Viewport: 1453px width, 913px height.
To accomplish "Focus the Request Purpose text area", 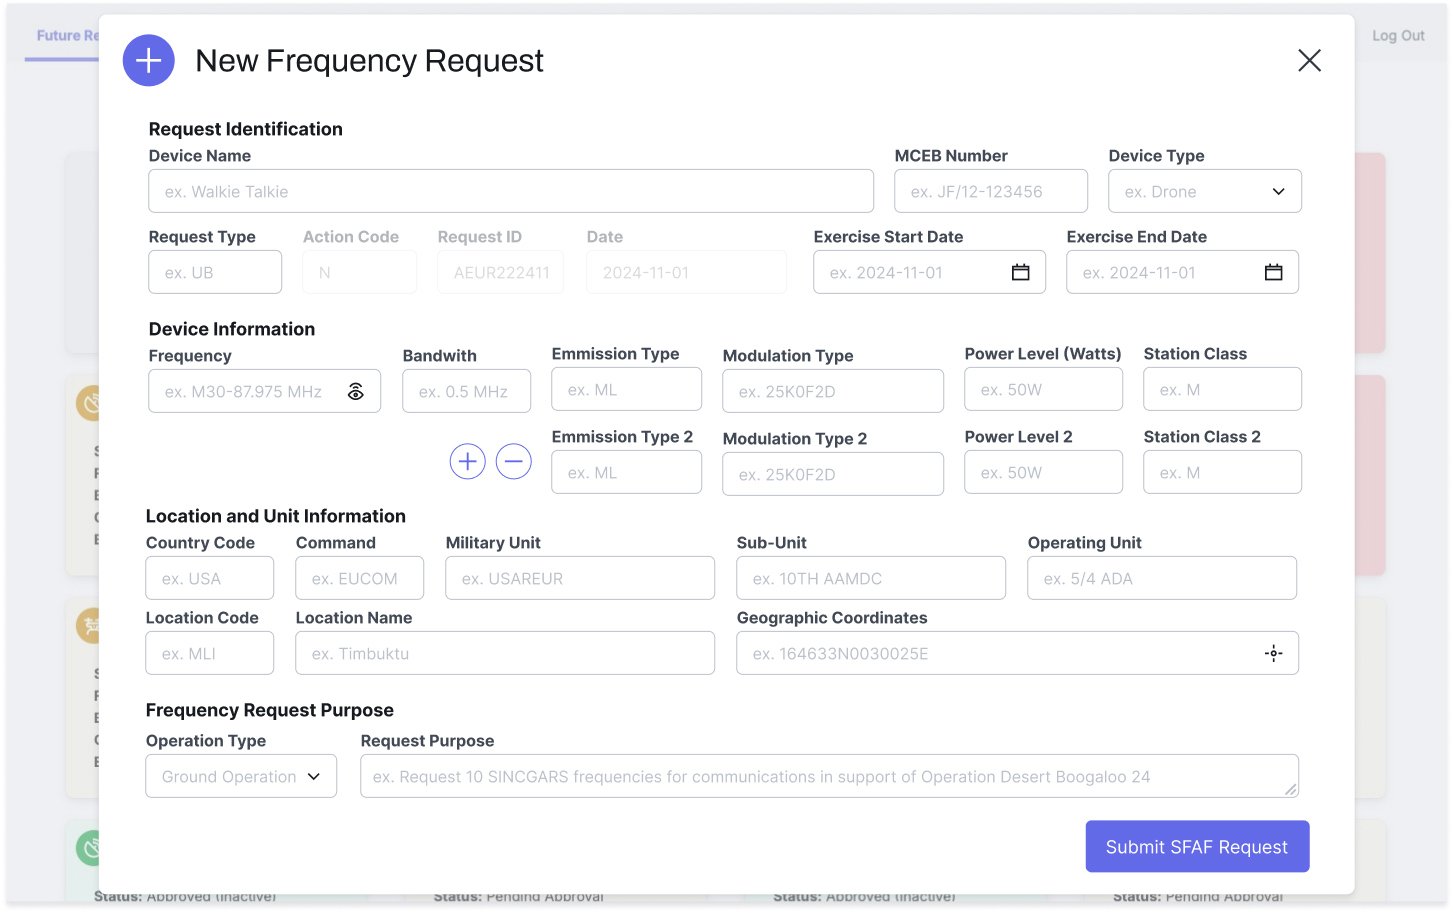I will pos(828,777).
